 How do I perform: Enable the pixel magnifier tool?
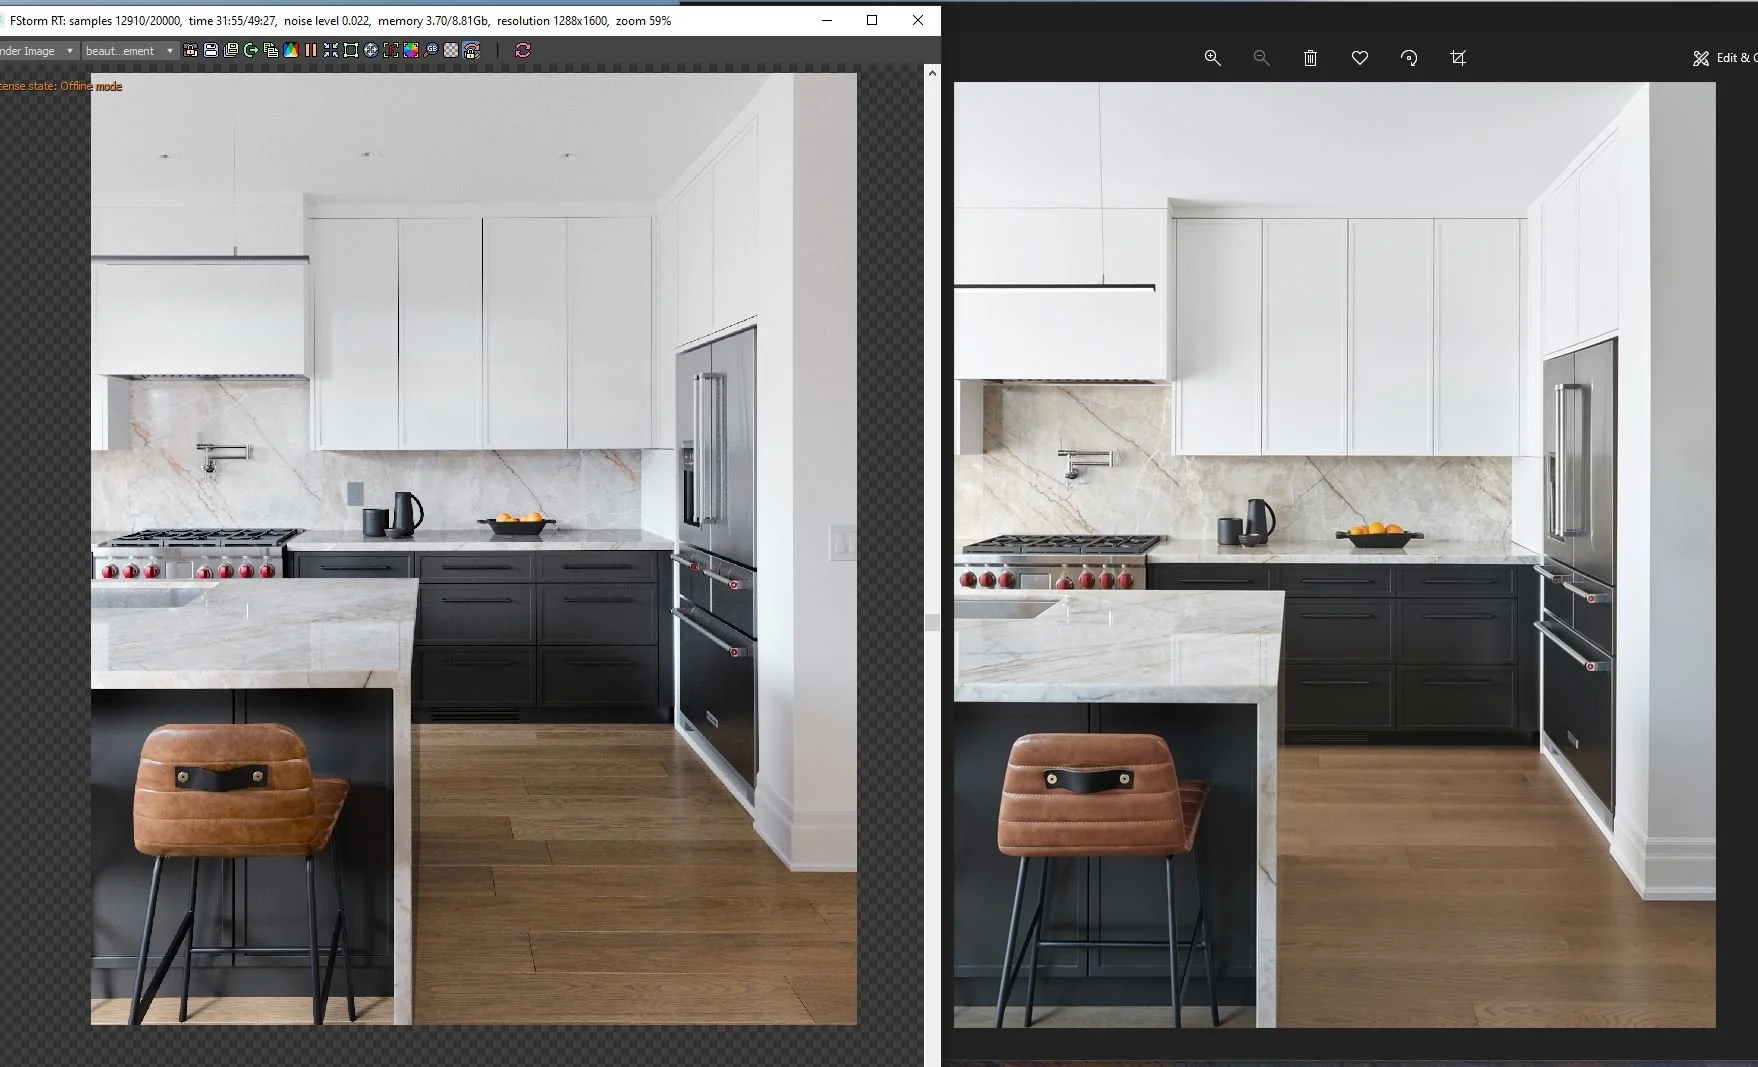[430, 50]
